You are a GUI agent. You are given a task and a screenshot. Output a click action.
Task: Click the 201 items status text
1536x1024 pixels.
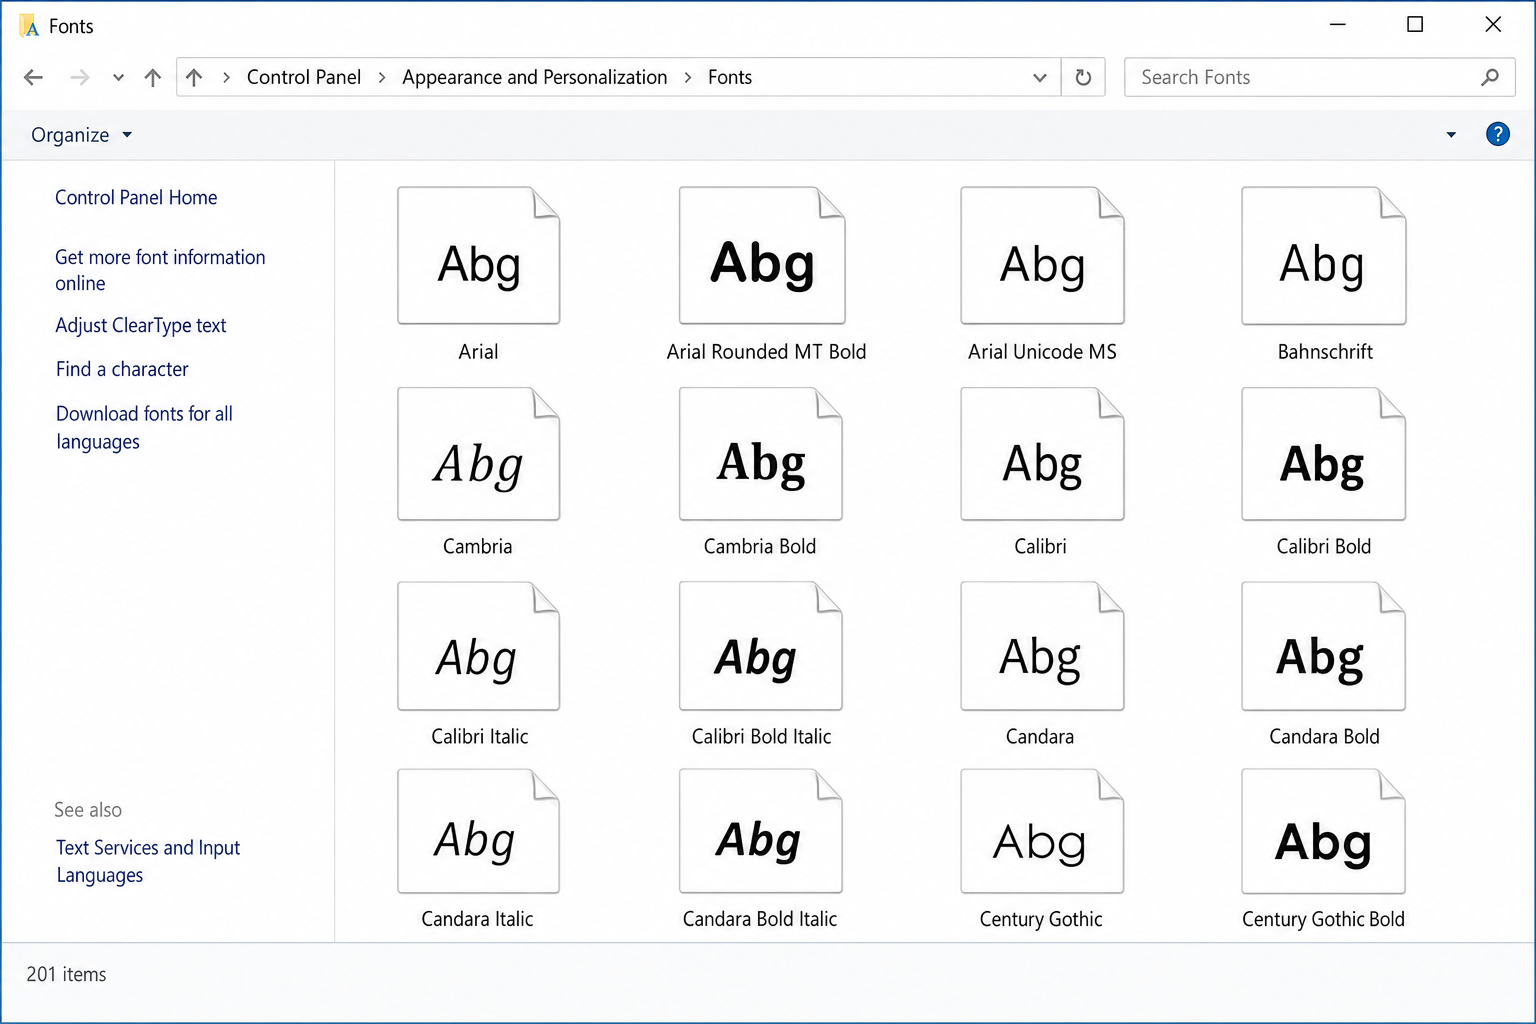click(x=66, y=974)
